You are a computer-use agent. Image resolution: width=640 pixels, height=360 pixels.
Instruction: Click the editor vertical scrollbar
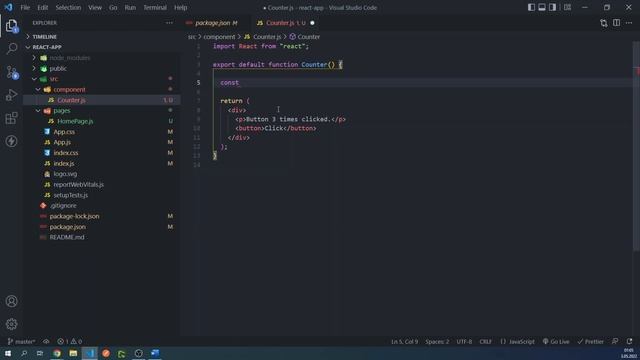click(636, 147)
